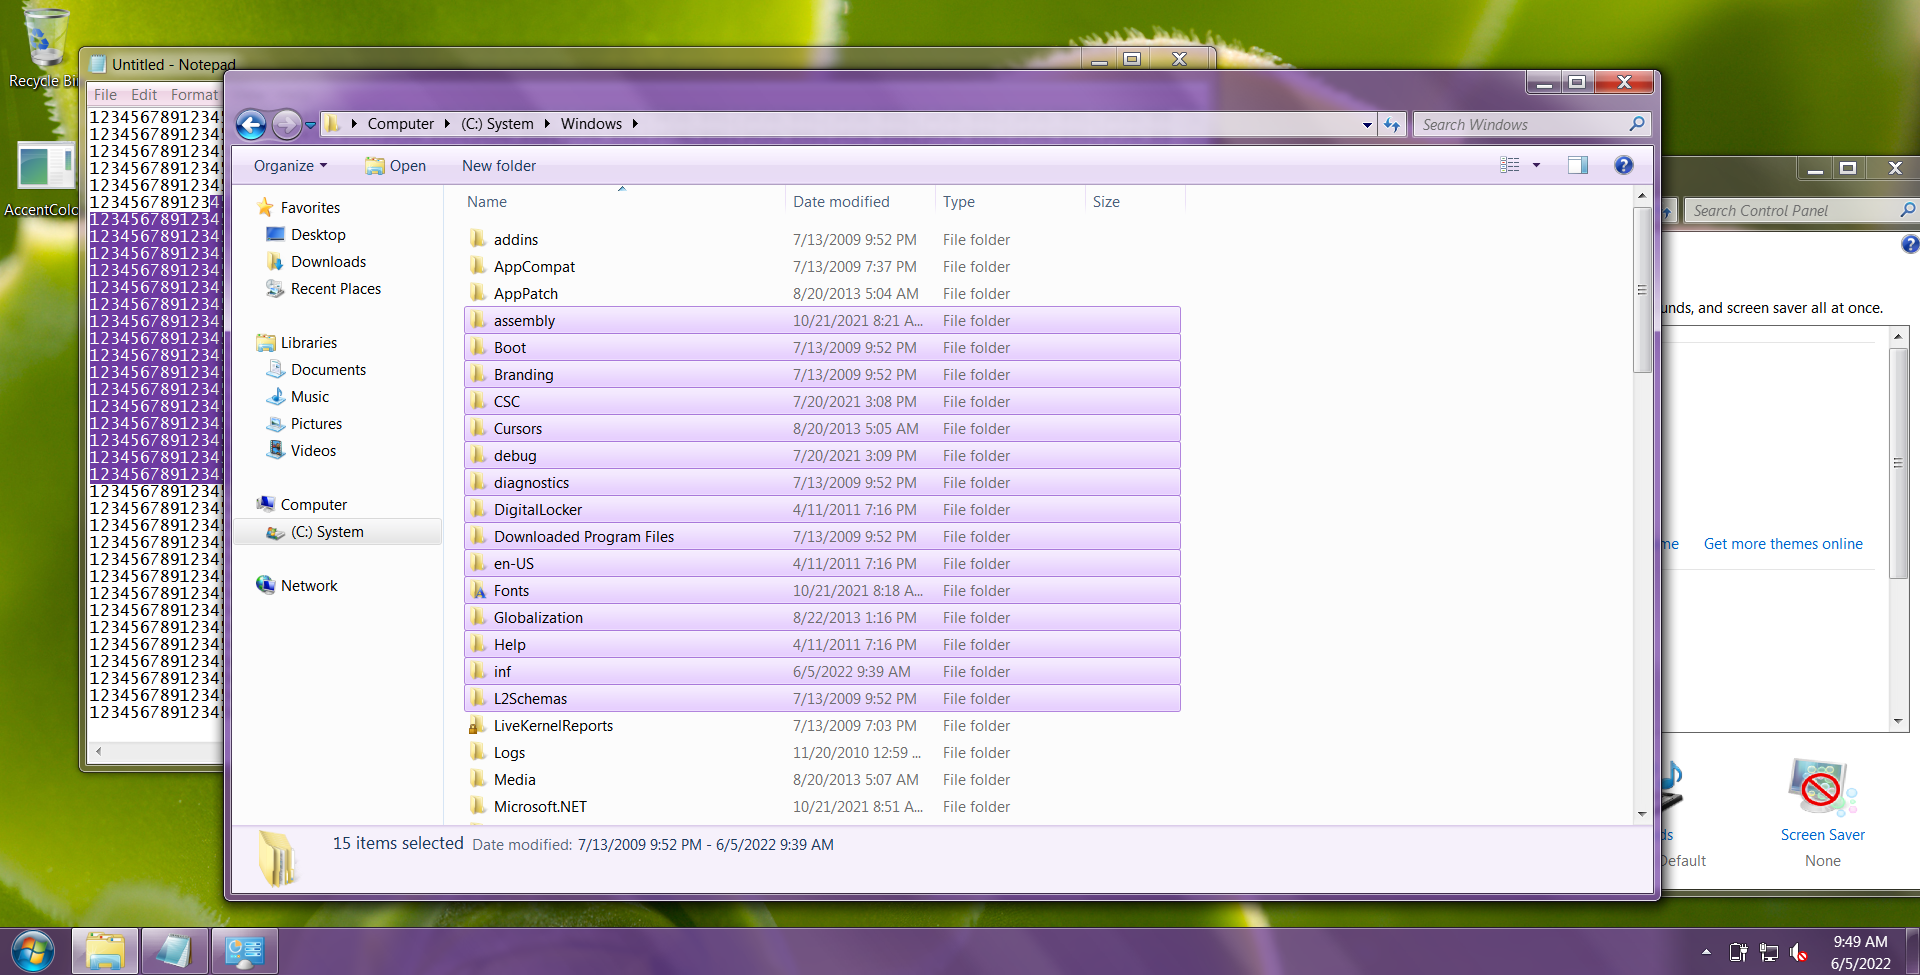Click the Forward navigation arrow in Explorer

click(x=287, y=124)
